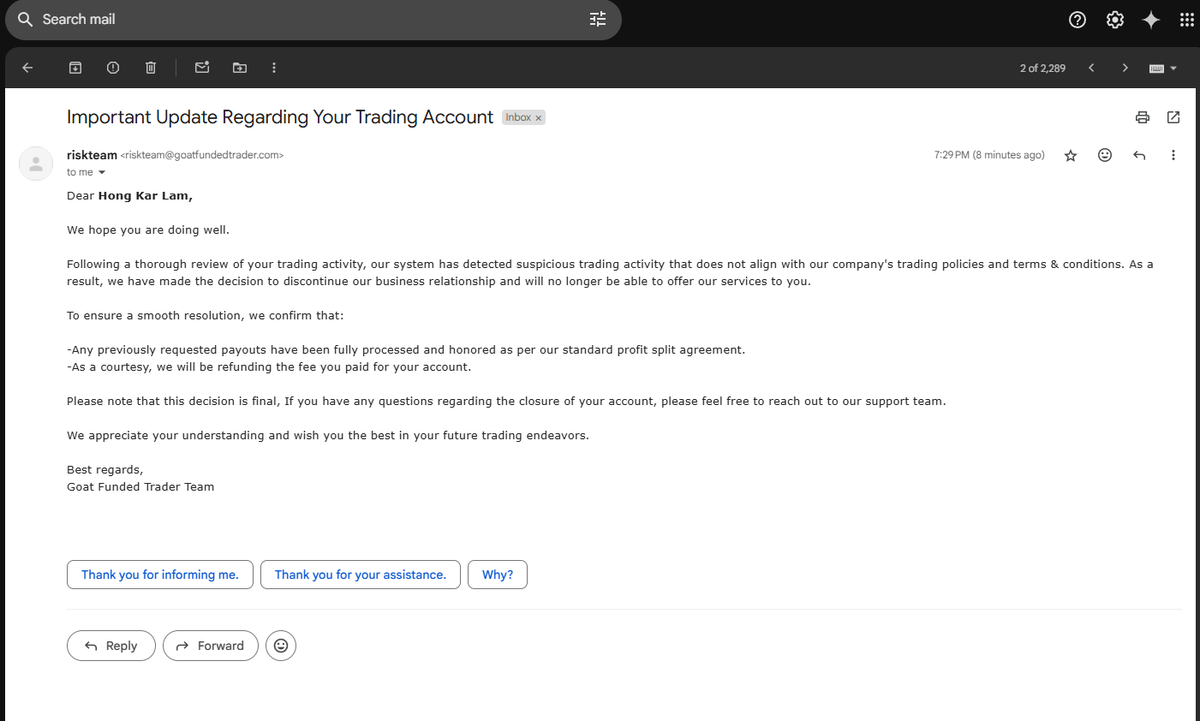Mark the email as unread
Screen dimensions: 1200x721
pos(202,68)
